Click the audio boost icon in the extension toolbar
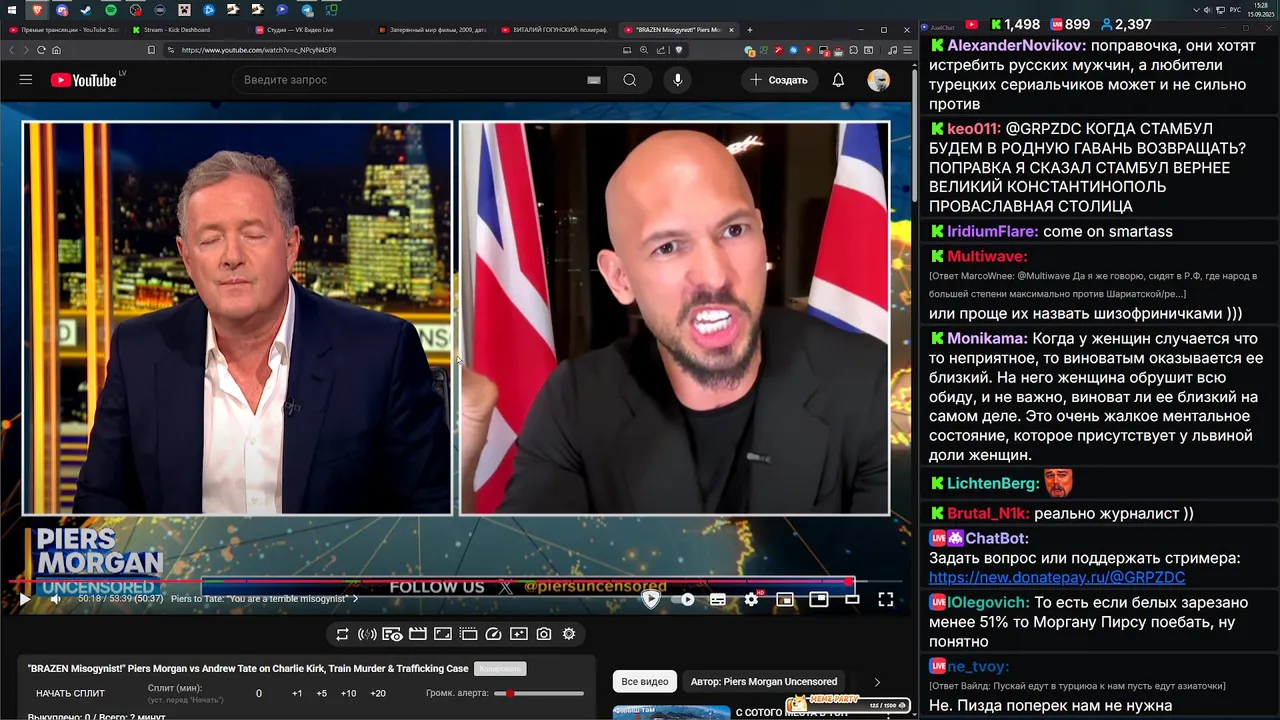Viewport: 1280px width, 720px height. [367, 634]
